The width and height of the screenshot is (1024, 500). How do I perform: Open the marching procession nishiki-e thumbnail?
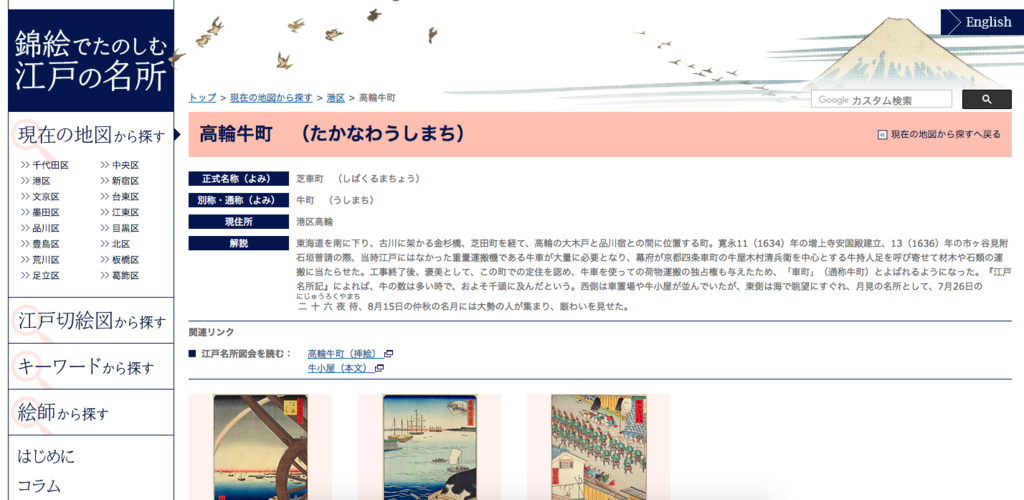[599, 447]
